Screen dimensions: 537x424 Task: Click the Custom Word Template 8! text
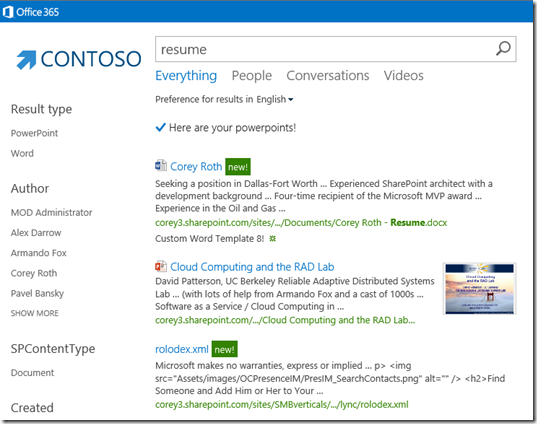tap(210, 239)
